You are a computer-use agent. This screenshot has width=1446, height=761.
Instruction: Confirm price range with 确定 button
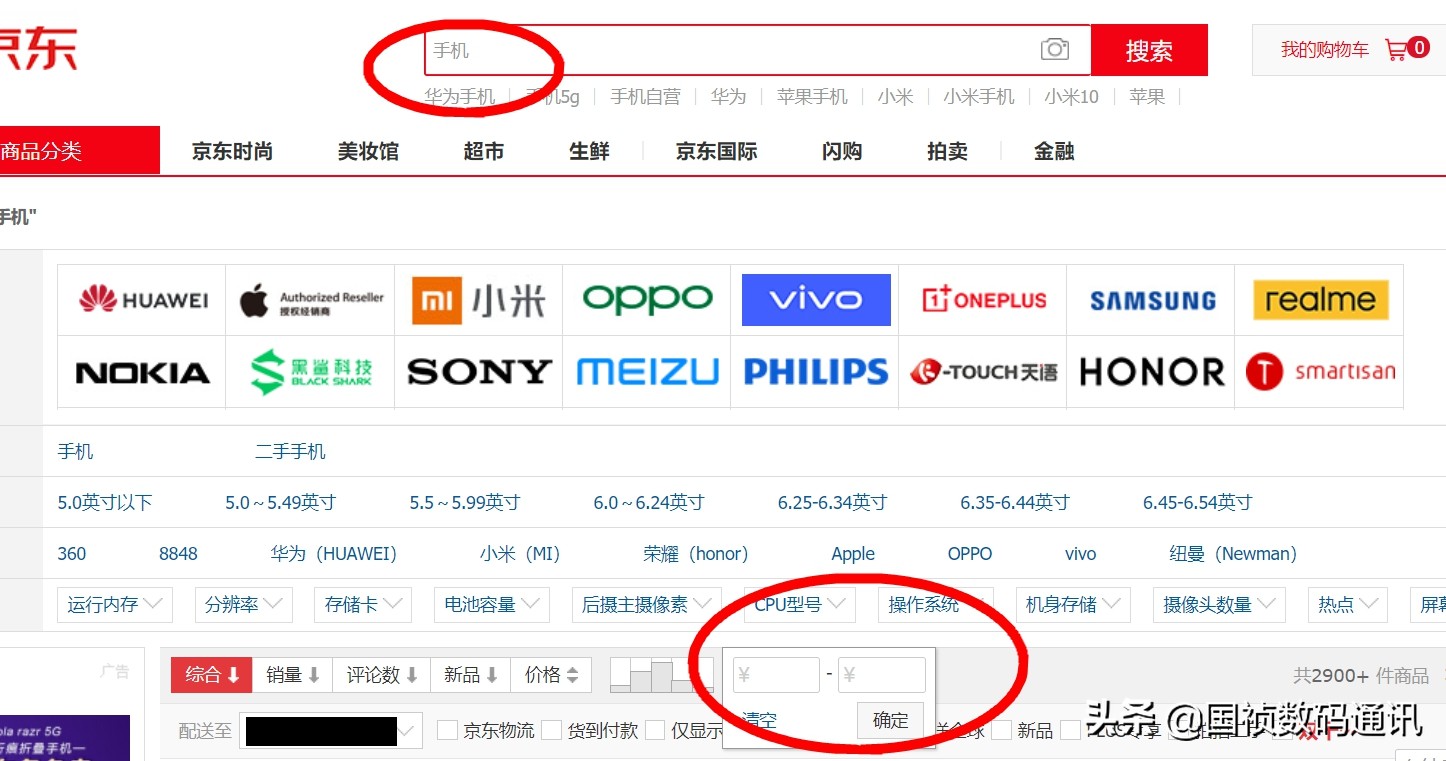click(889, 720)
